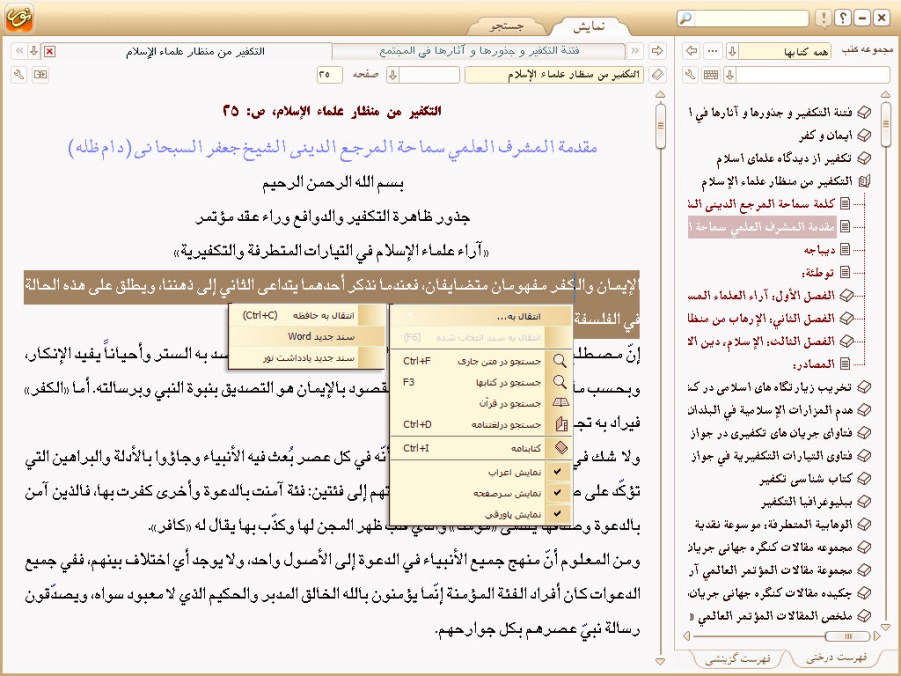Click the book list filter input field
Image resolution: width=901 pixels, height=676 pixels.
click(x=813, y=75)
